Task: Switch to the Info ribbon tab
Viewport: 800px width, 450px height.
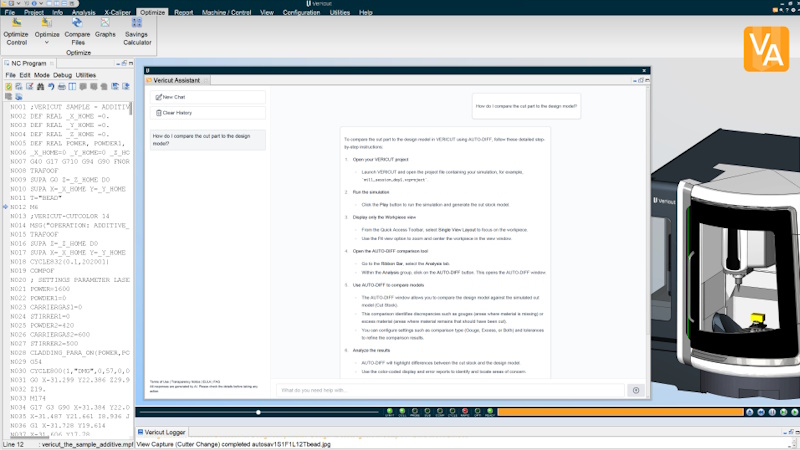Action: pyautogui.click(x=58, y=12)
